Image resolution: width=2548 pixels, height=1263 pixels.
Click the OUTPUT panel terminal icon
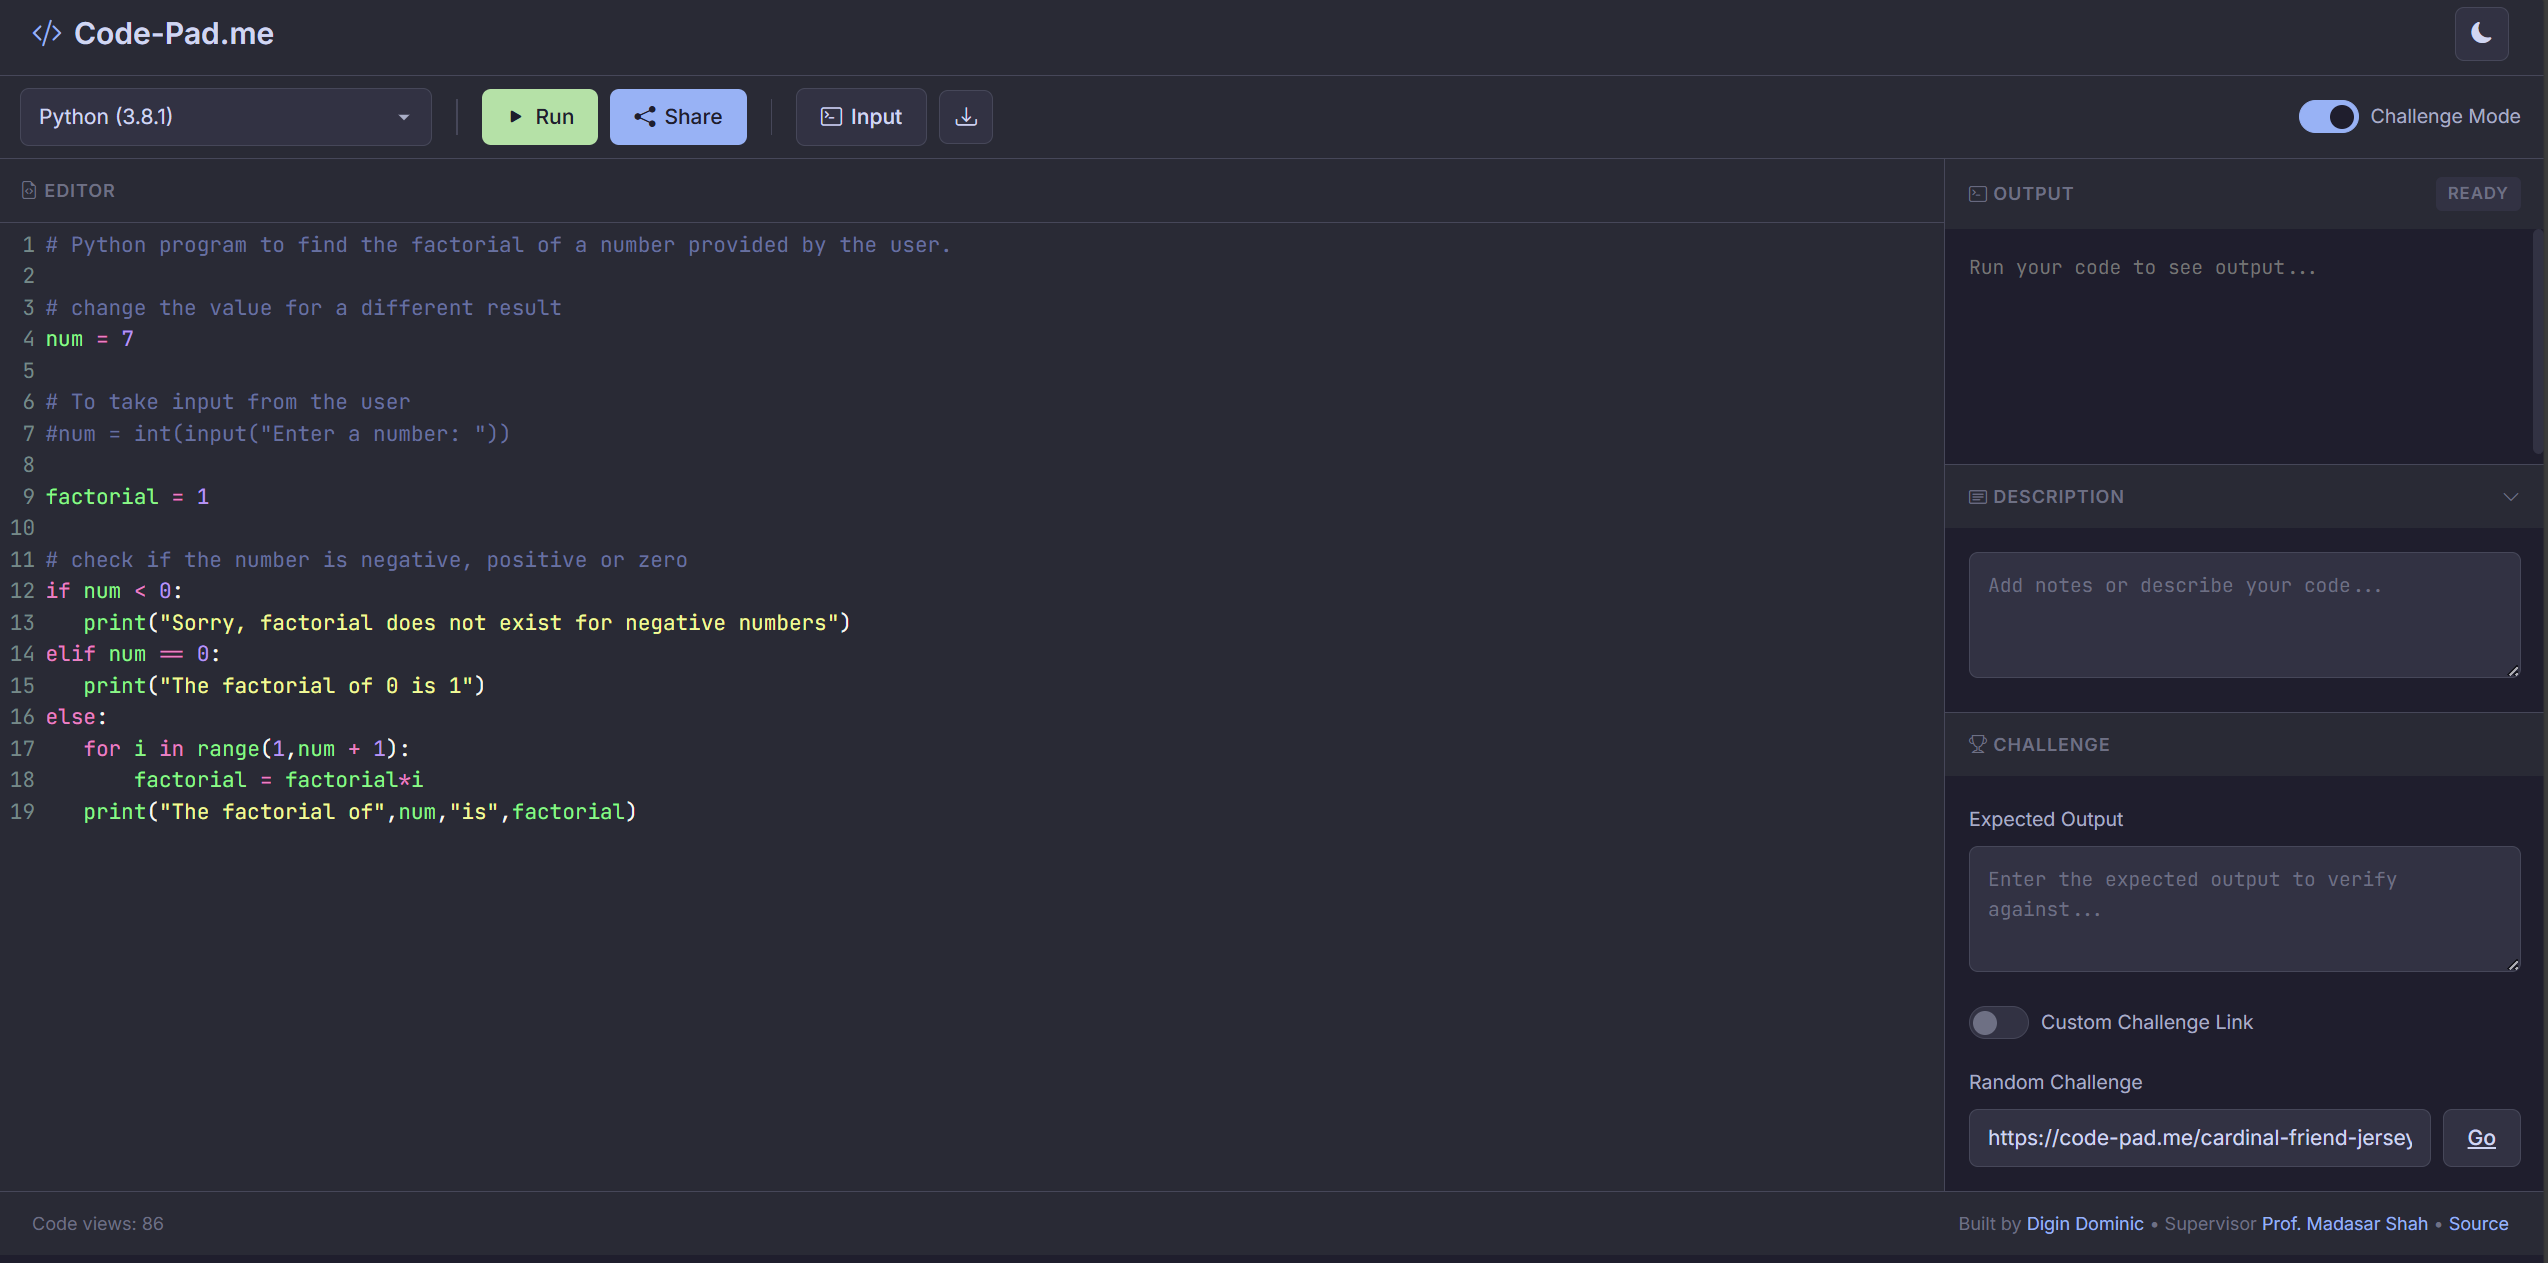[x=1977, y=192]
